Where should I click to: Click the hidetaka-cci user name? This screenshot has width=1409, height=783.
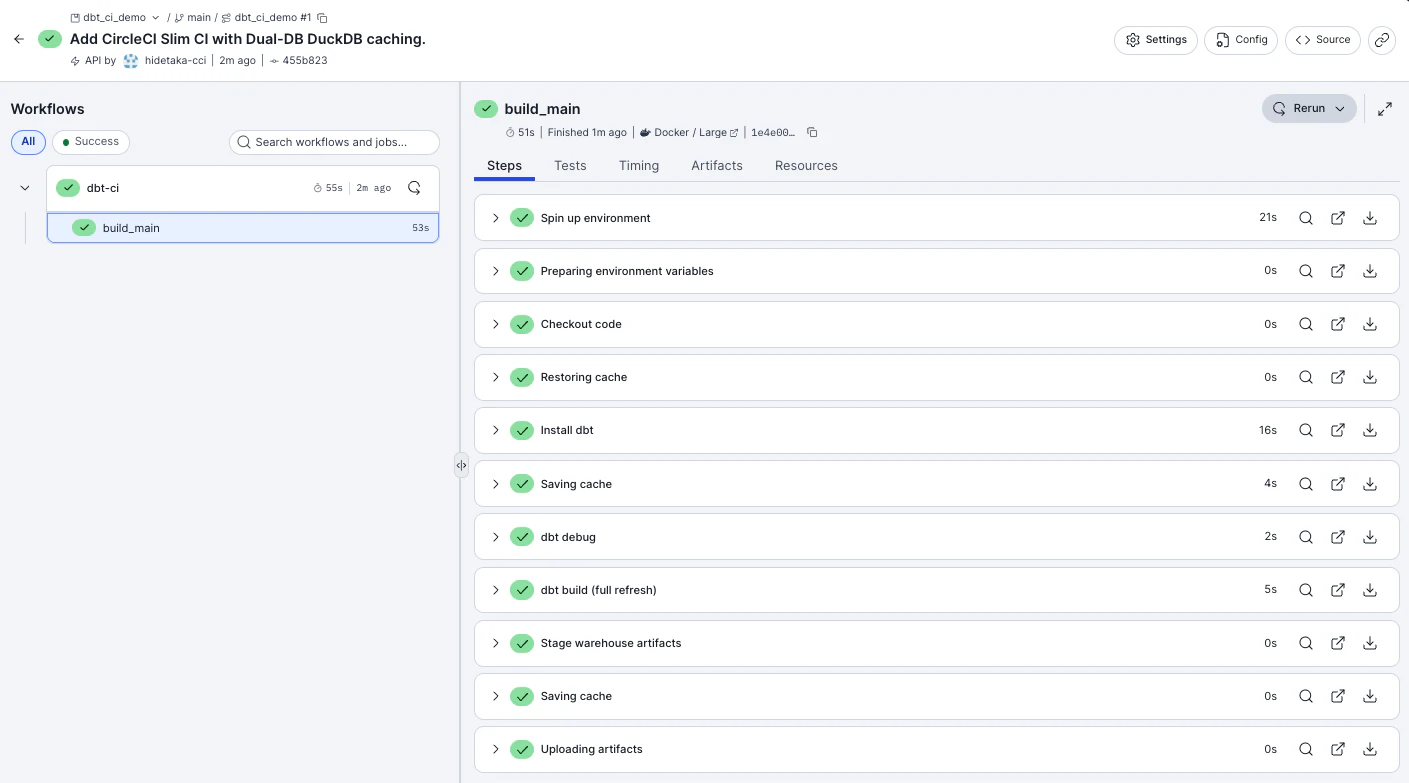click(x=175, y=61)
